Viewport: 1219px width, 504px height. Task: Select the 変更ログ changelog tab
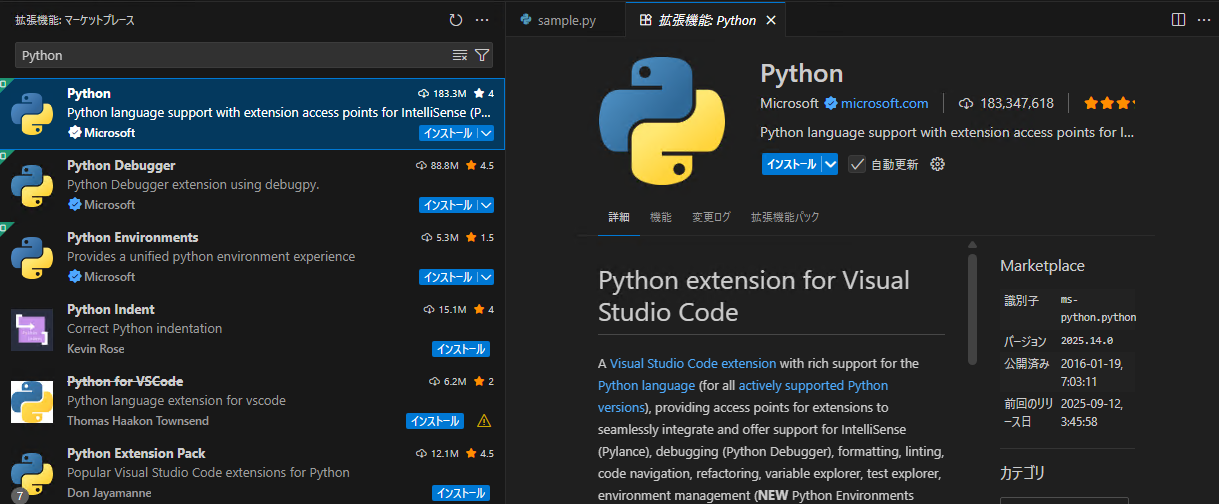pyautogui.click(x=712, y=217)
